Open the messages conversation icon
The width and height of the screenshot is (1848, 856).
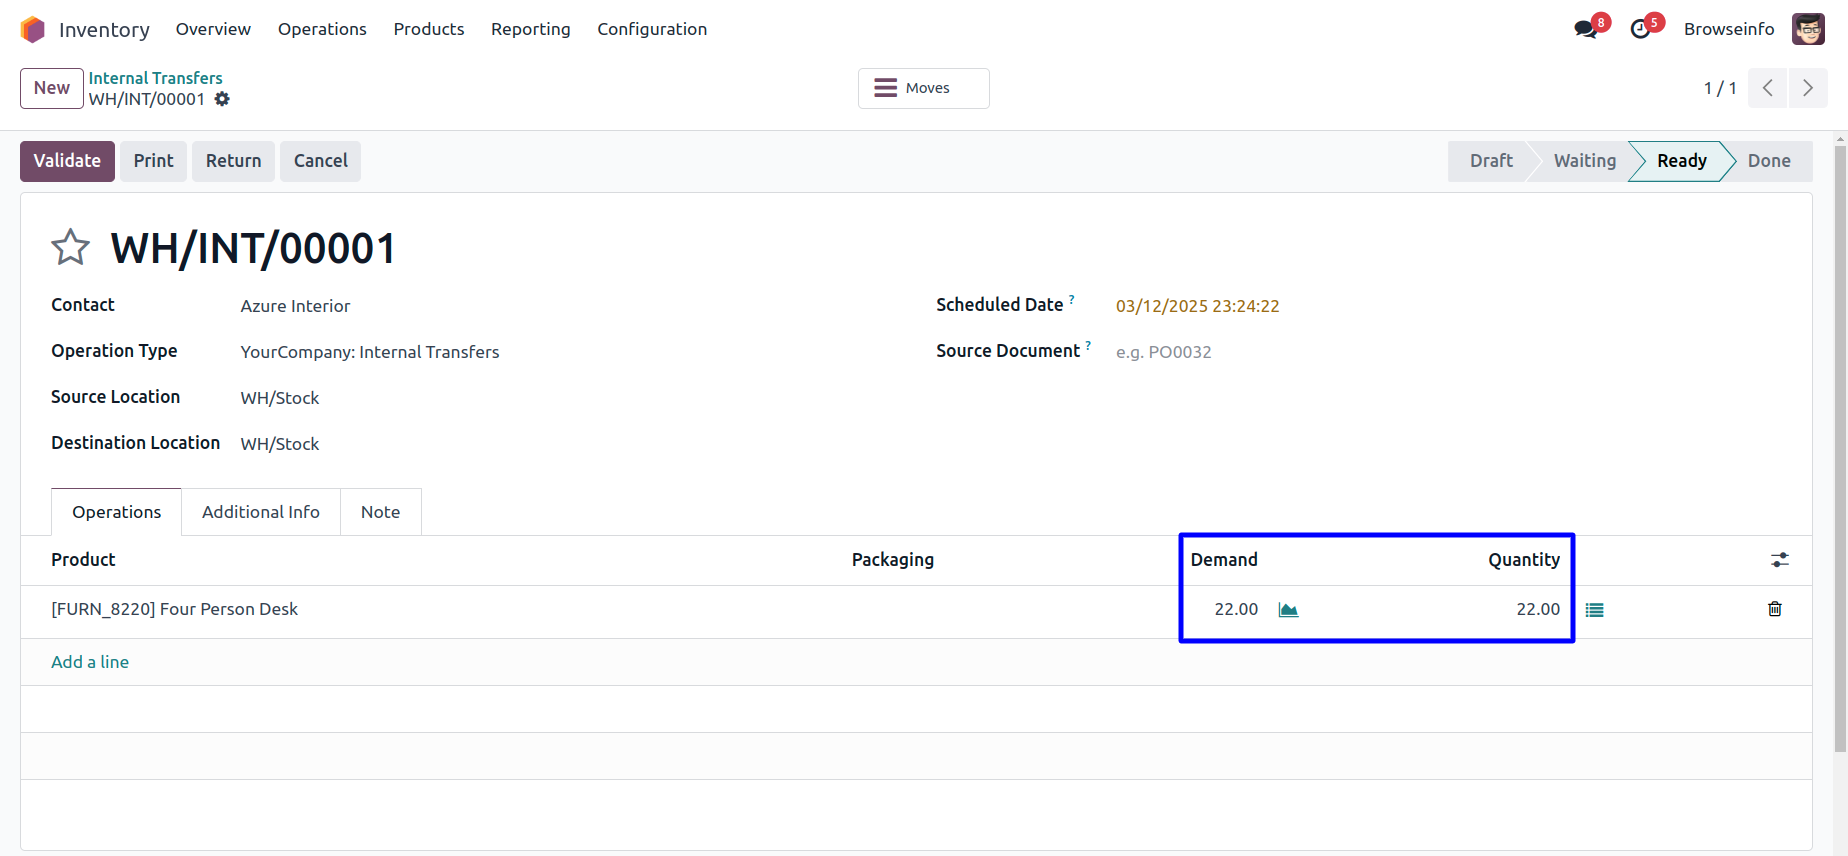point(1585,29)
